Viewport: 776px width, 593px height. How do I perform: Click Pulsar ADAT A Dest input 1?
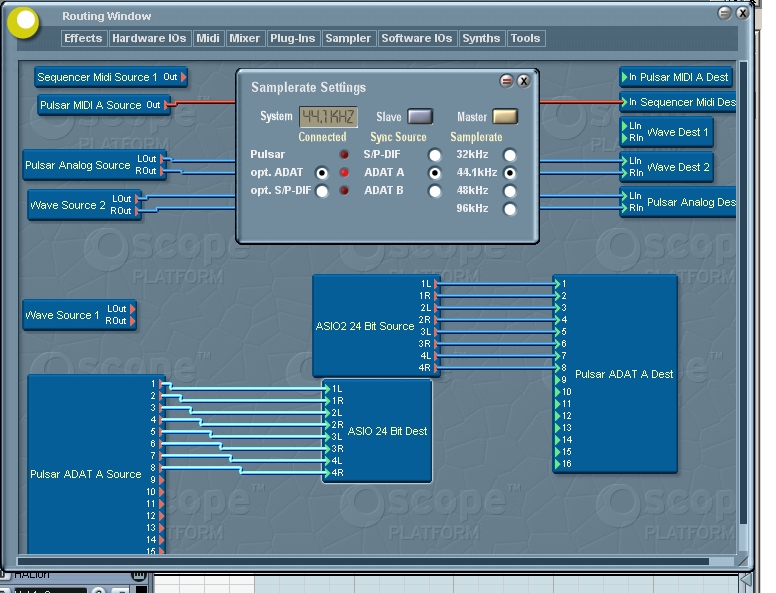click(557, 284)
